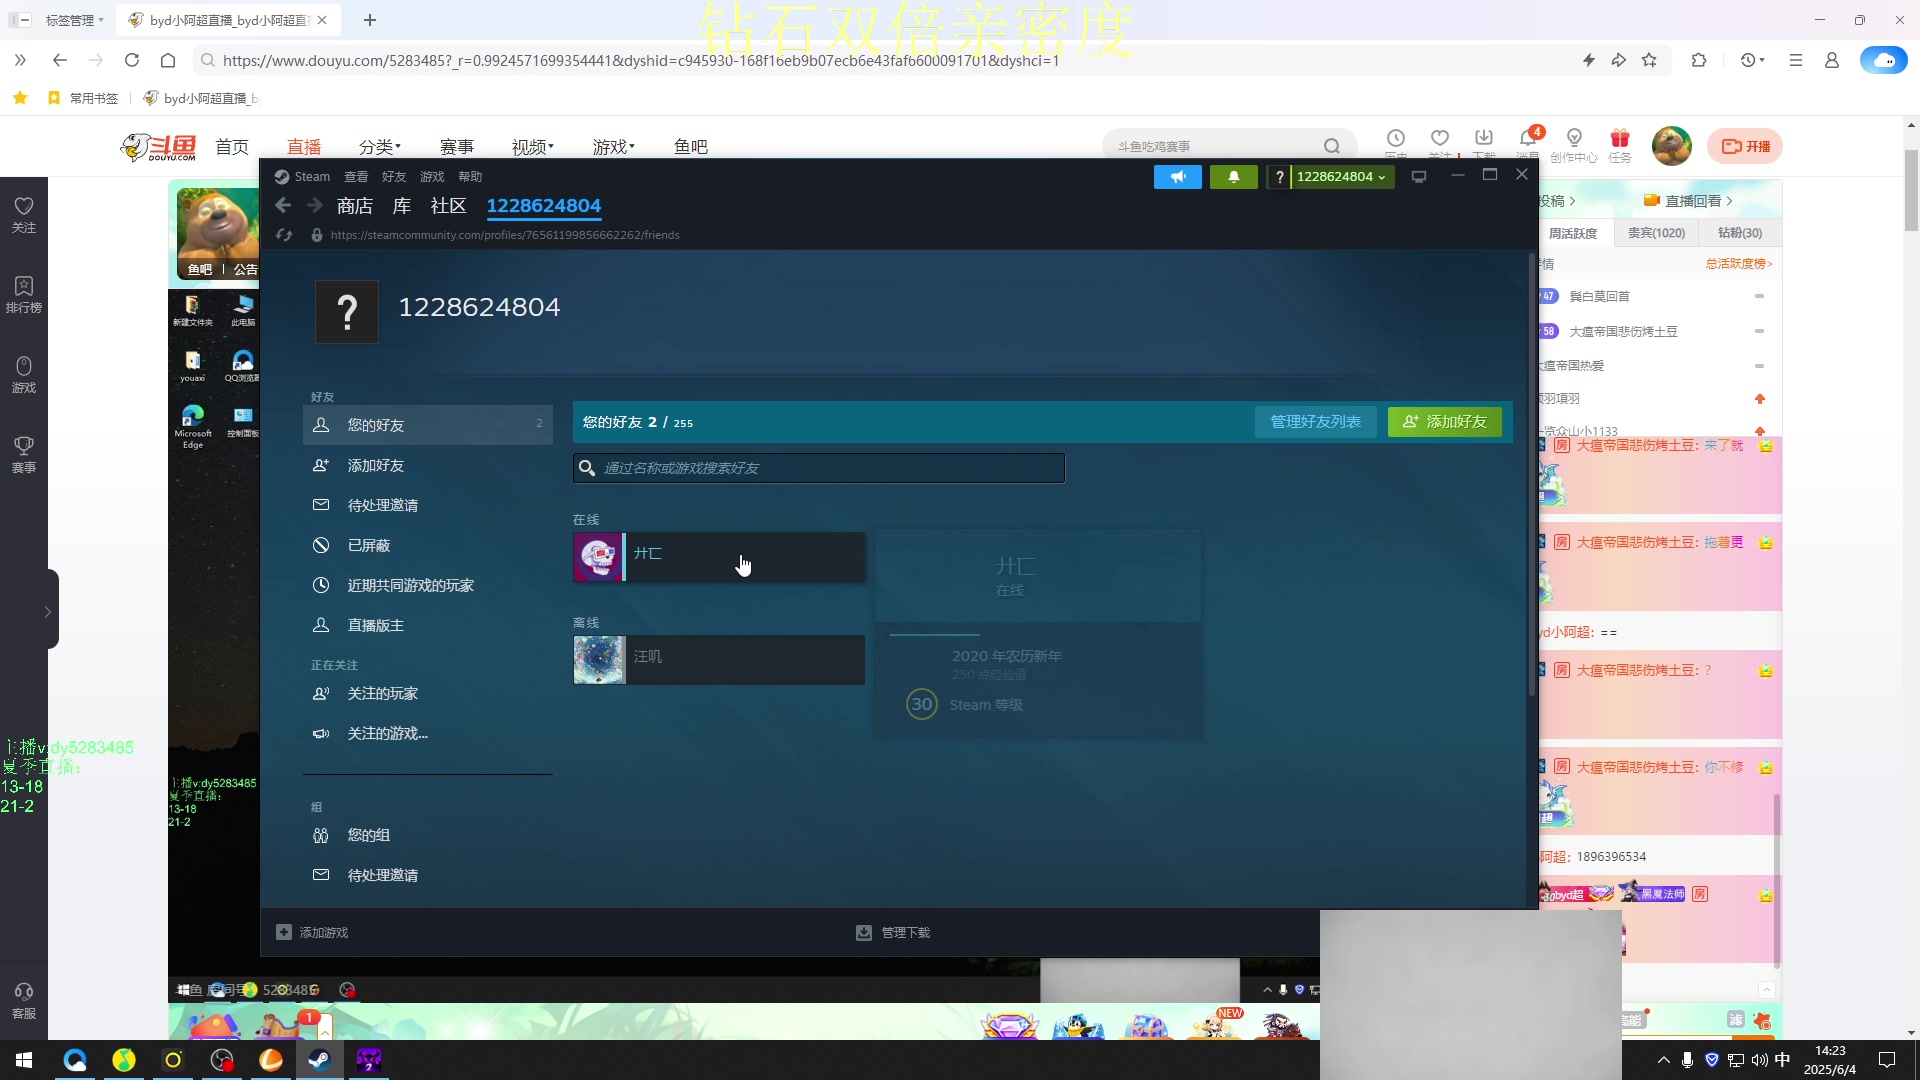Image resolution: width=1920 pixels, height=1080 pixels.
Task: Open offline friend 汪叽 entry
Action: pos(719,660)
